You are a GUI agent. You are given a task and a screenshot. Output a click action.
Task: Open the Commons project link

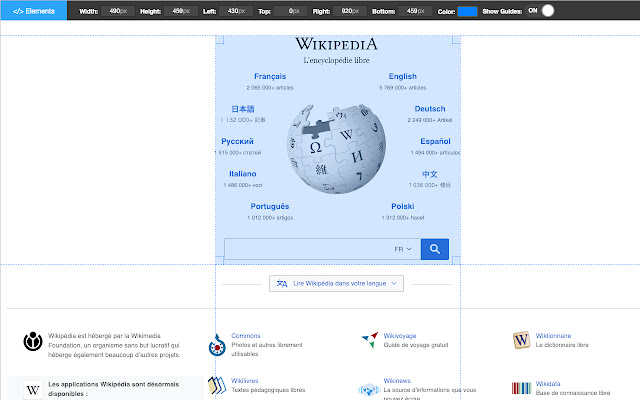point(246,336)
